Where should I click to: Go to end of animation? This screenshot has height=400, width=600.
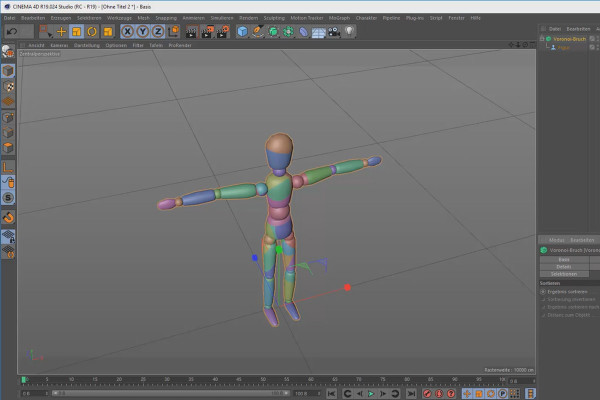[x=411, y=393]
